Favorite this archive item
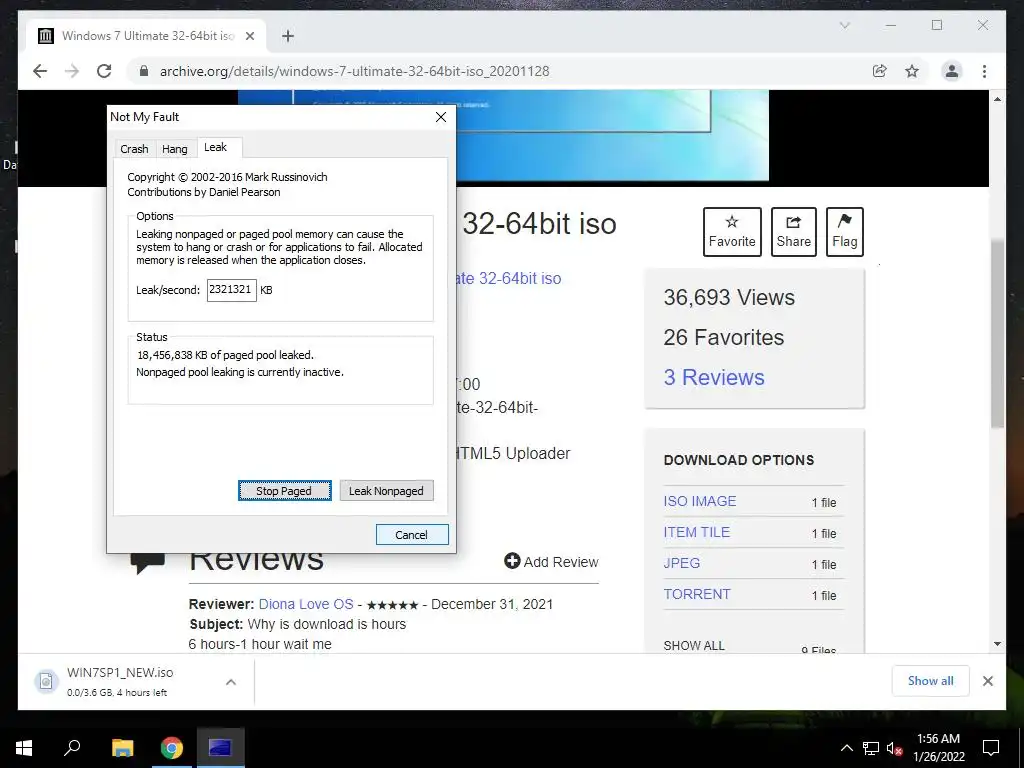Screen dimensions: 1024x768 tap(732, 232)
